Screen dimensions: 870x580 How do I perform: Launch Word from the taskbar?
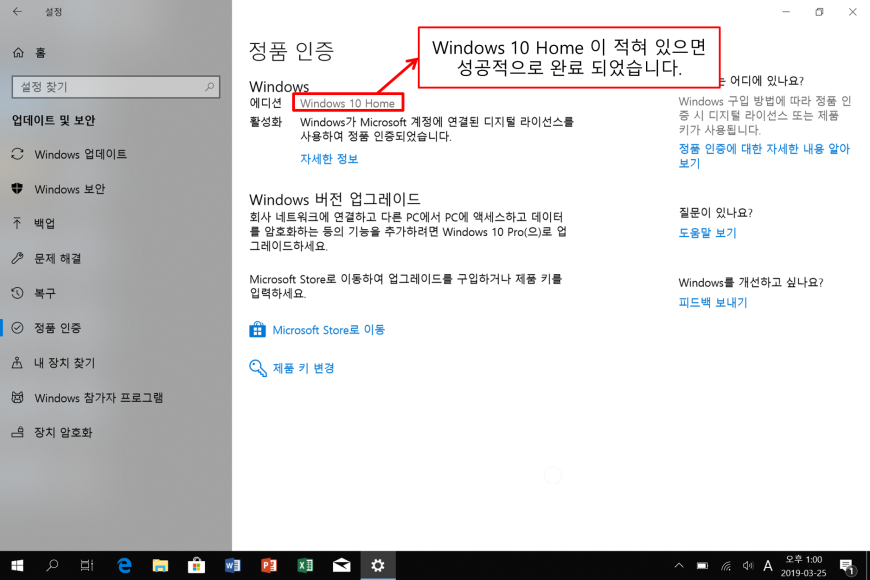[x=232, y=566]
